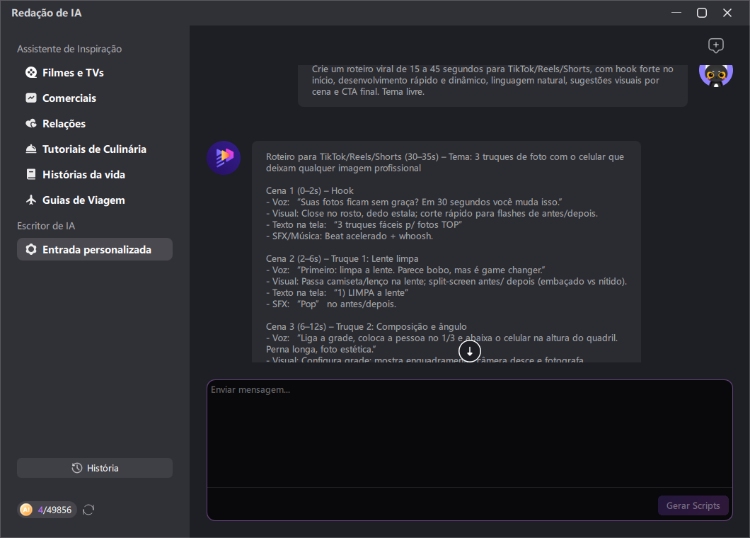Click the book icon beside Histórias da vida
Image resolution: width=750 pixels, height=538 pixels.
click(31, 175)
